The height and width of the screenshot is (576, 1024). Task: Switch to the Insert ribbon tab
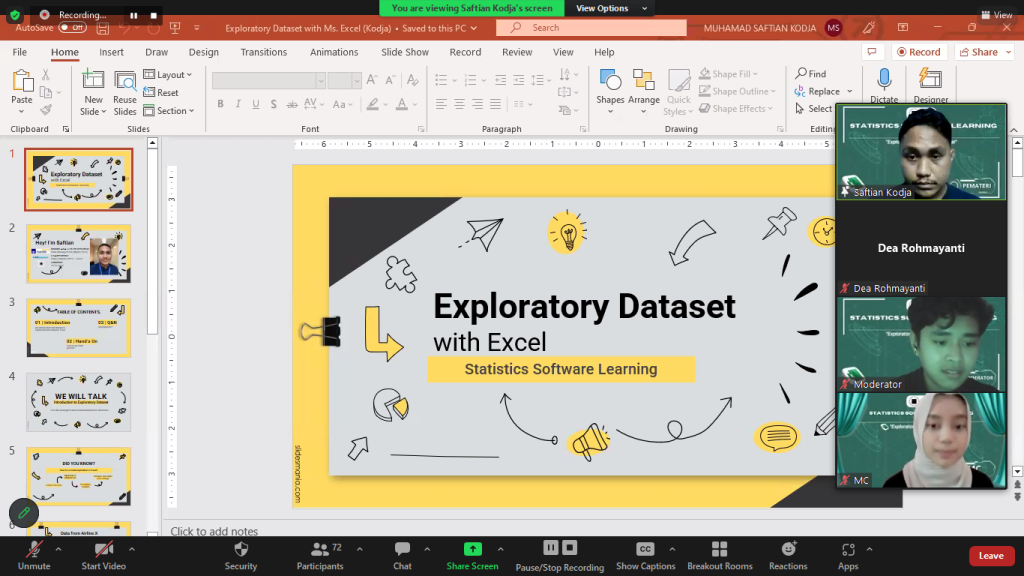pos(110,51)
